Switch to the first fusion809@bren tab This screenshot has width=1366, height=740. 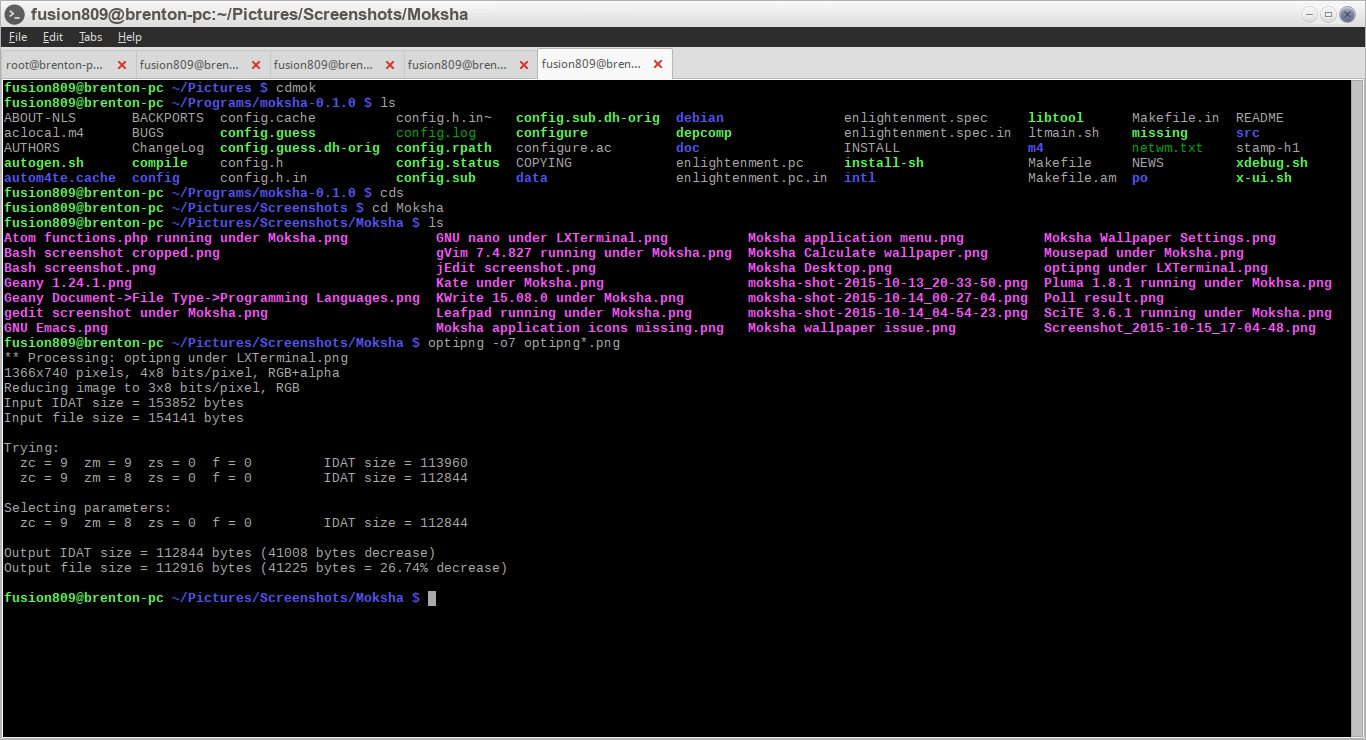(190, 63)
